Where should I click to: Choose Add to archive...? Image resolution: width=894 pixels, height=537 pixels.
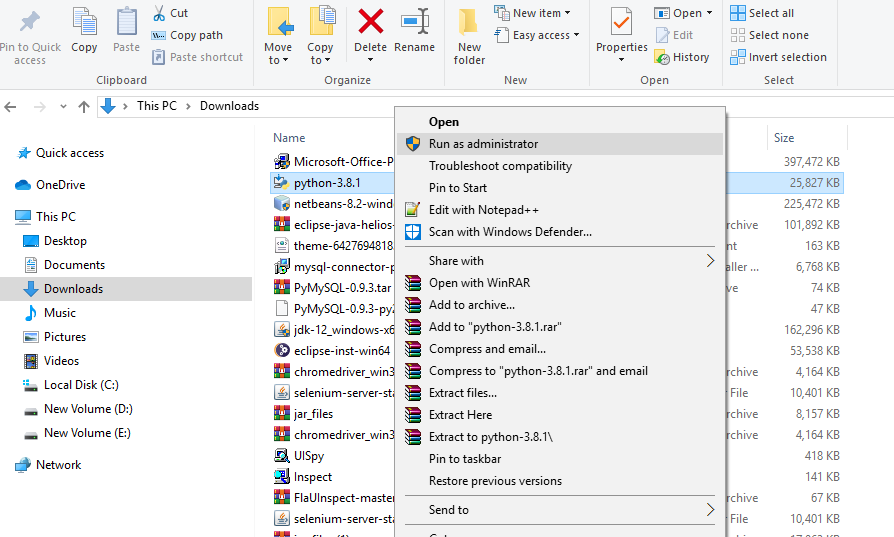click(x=559, y=304)
